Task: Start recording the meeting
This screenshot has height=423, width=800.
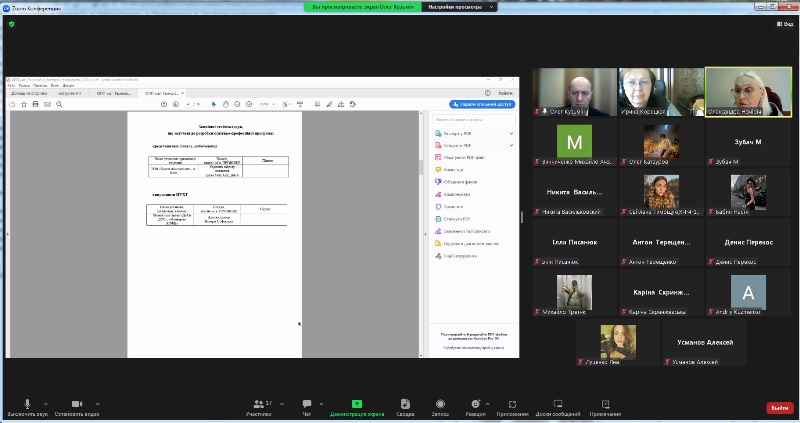Action: pyautogui.click(x=440, y=404)
